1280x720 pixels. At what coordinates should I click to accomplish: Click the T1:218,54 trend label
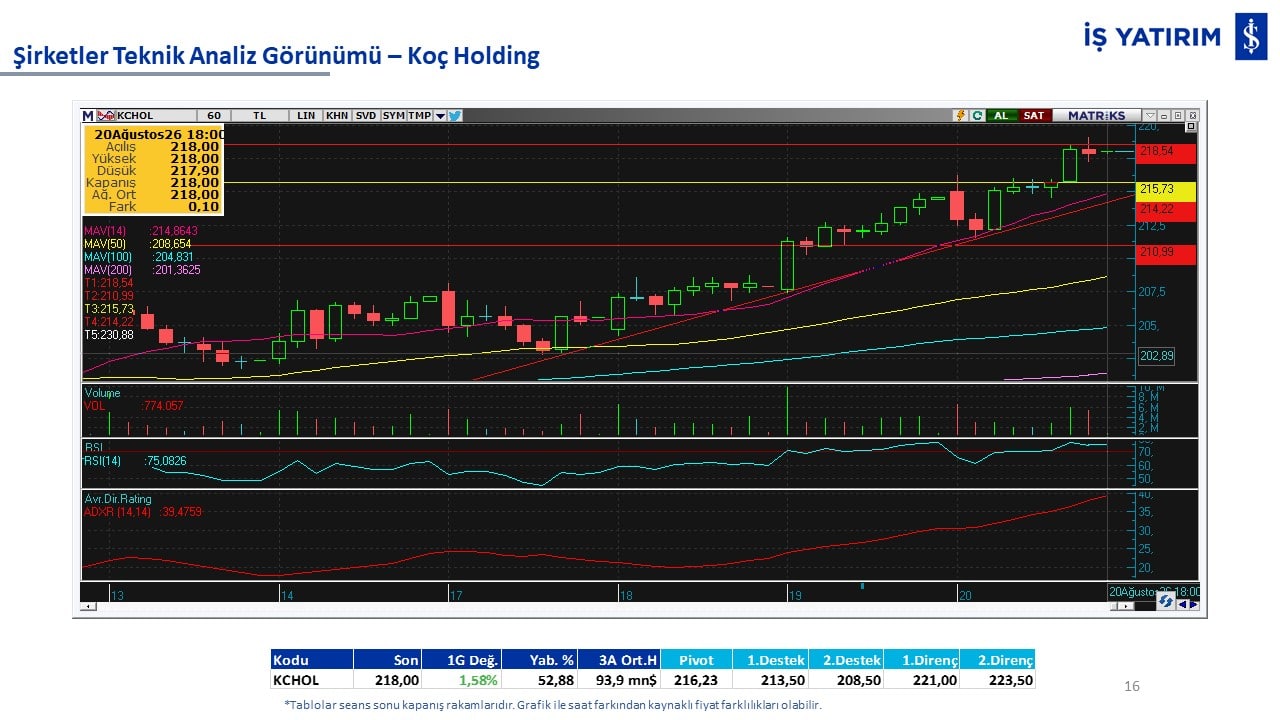pos(109,283)
